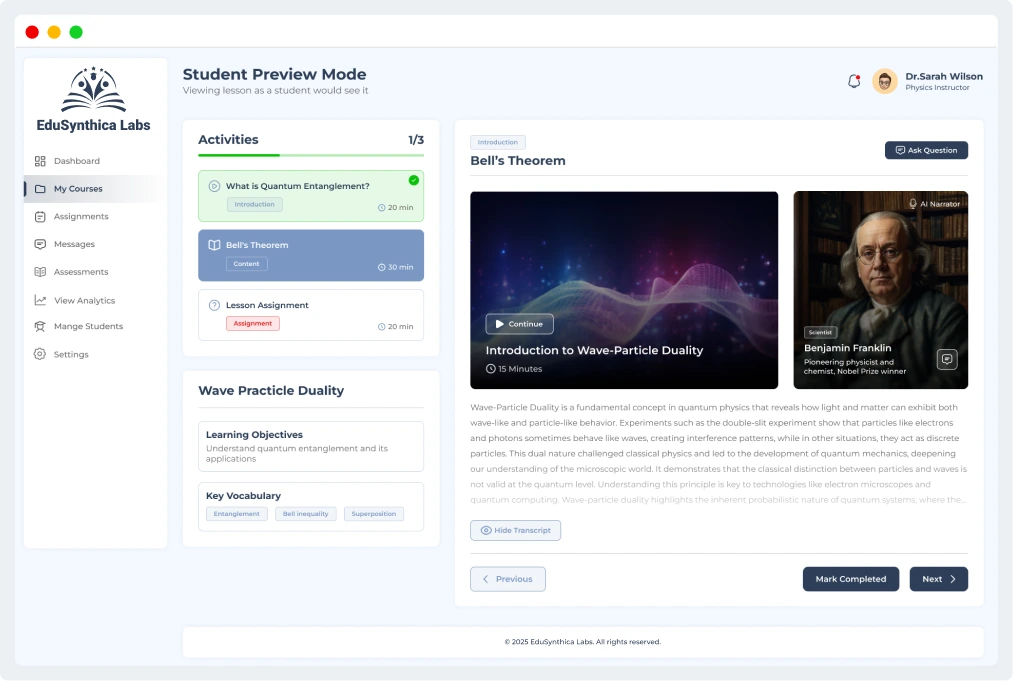Select the Lesson Assignment activity

(x=311, y=315)
